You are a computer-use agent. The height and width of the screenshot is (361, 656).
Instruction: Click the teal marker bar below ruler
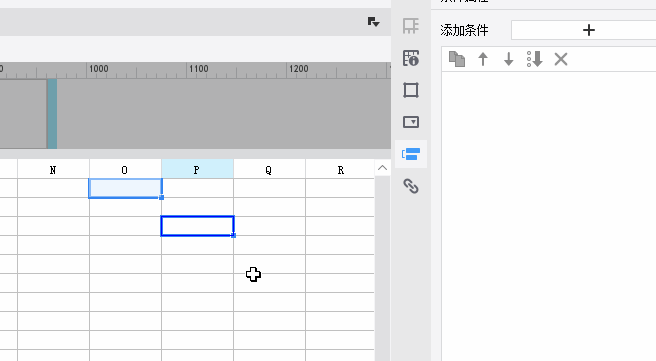pos(52,114)
